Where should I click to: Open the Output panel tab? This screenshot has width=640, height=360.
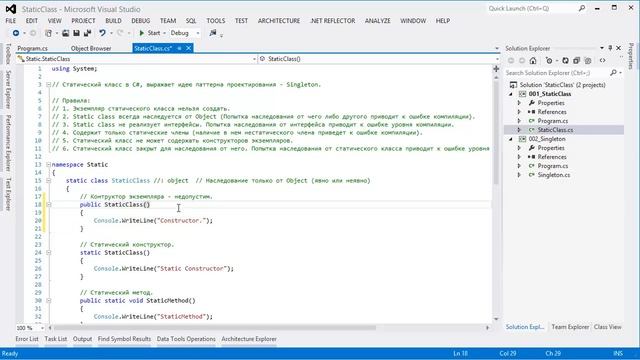(82, 339)
